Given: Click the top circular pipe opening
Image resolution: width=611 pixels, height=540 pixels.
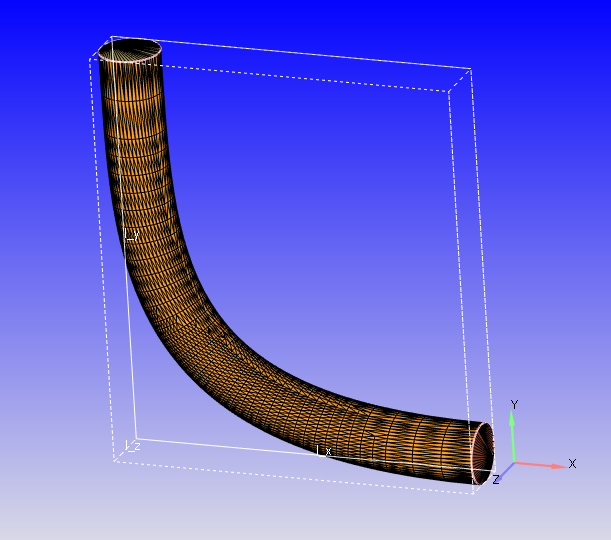Looking at the screenshot, I should [x=130, y=50].
